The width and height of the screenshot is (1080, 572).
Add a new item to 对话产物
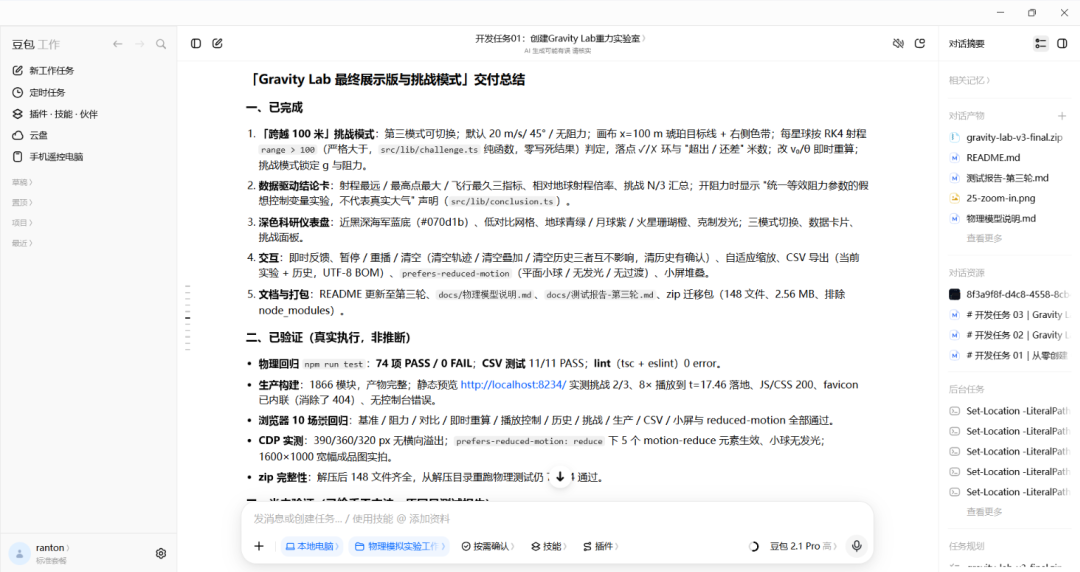pos(1062,116)
